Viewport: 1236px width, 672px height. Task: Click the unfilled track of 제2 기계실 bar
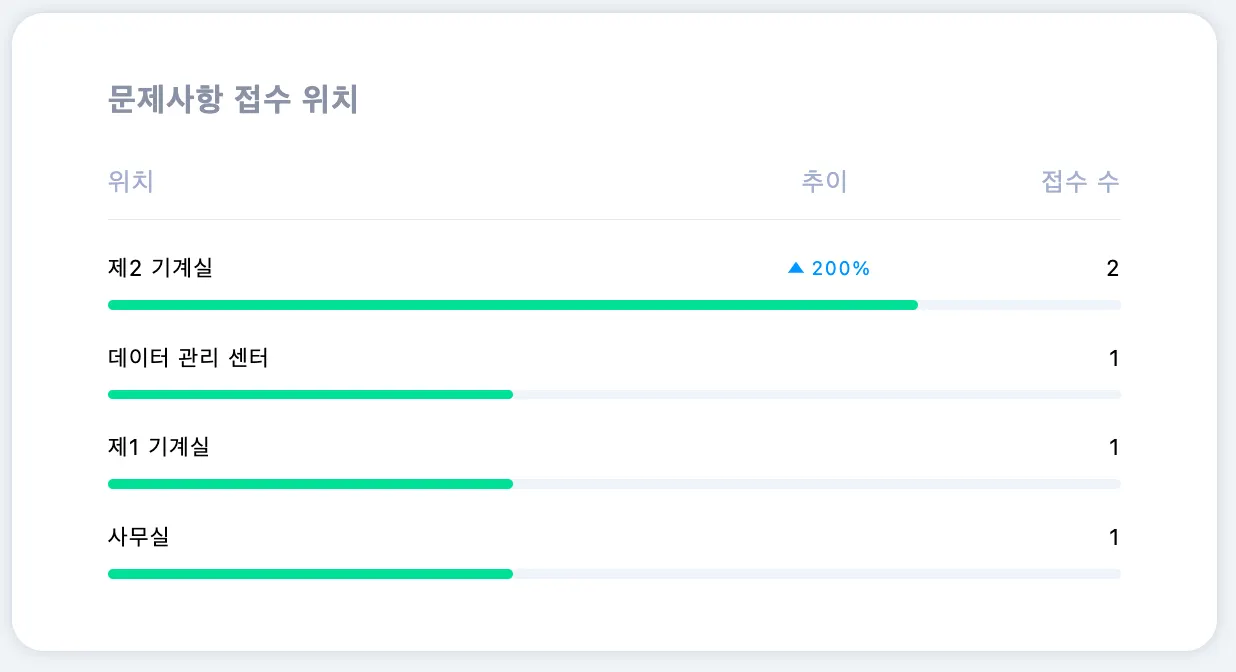[1018, 305]
